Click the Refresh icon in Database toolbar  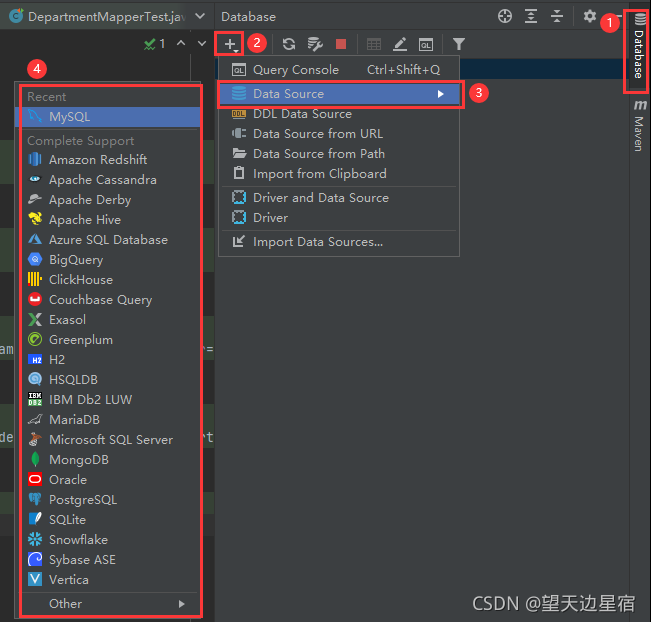click(289, 44)
